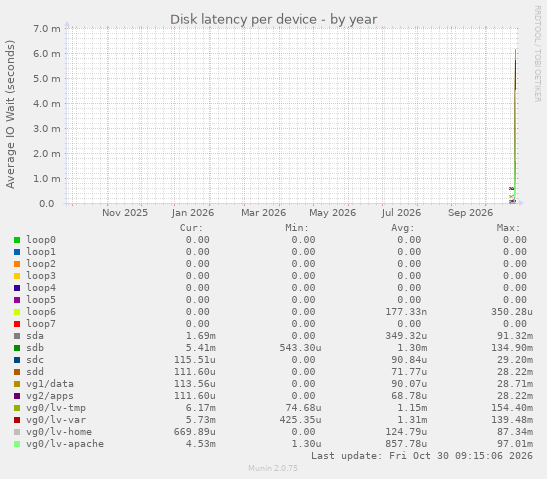Screen dimensions: 547x479
Task: Click vg0/lv-var max value 139.48m
Action: point(512,420)
